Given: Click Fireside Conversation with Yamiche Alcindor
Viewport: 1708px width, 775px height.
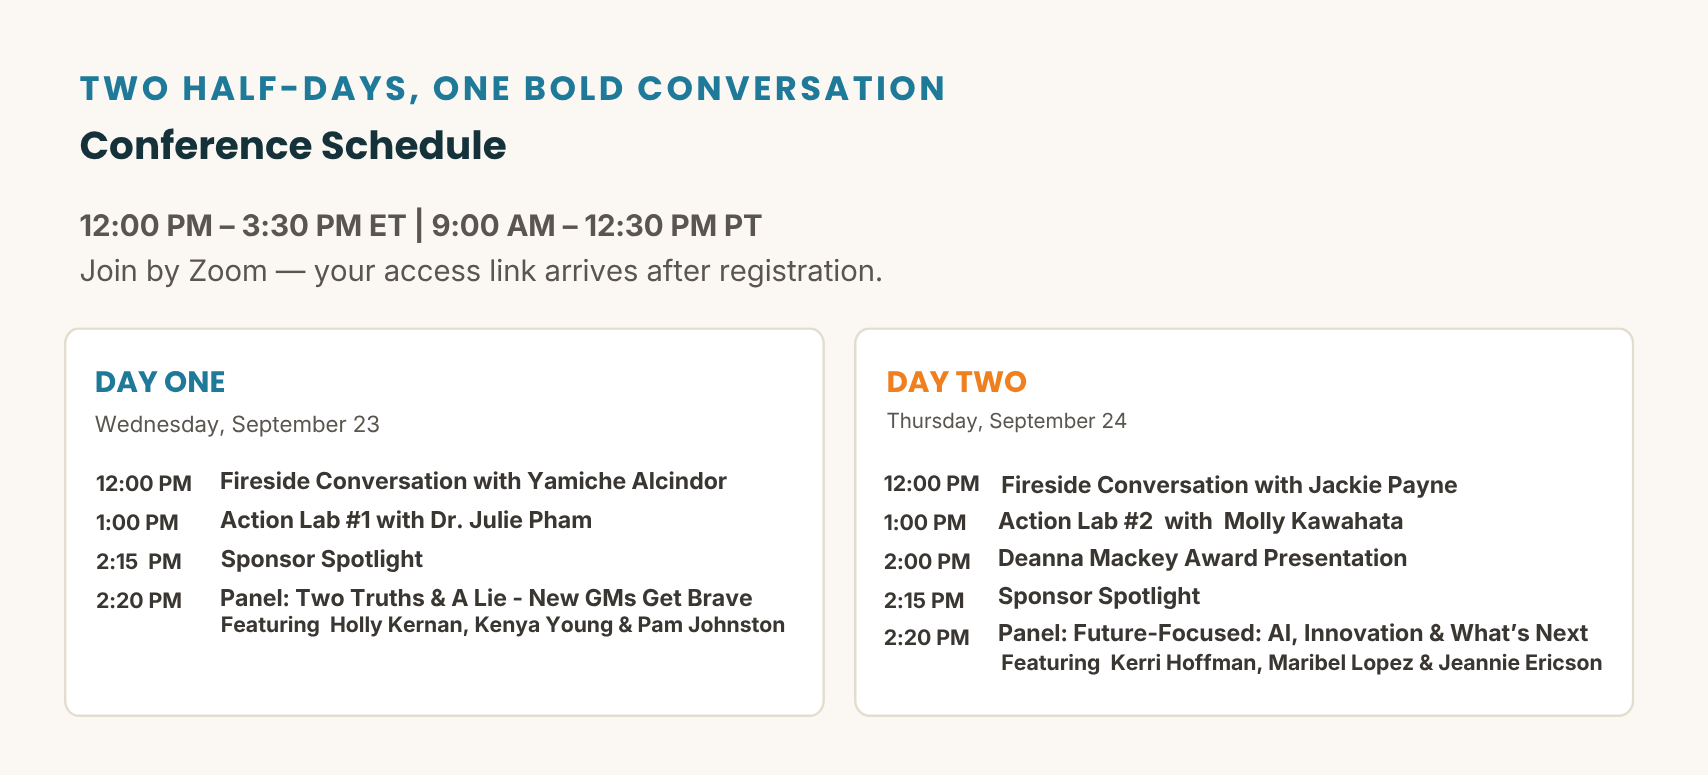Looking at the screenshot, I should [473, 481].
